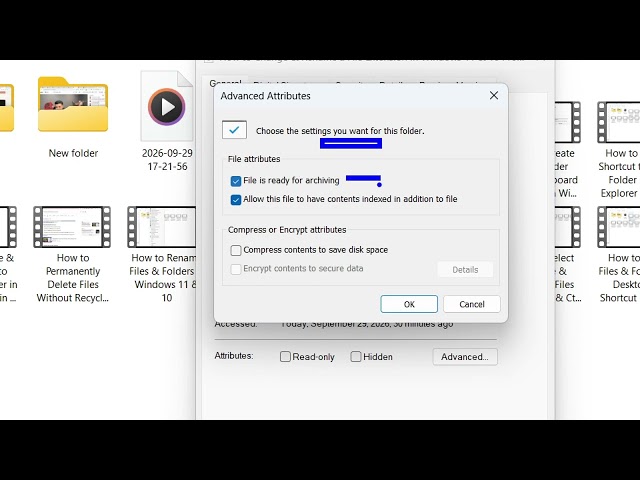Viewport: 640px width, 480px height.
Task: Select the New folder icon
Action: (x=73, y=104)
